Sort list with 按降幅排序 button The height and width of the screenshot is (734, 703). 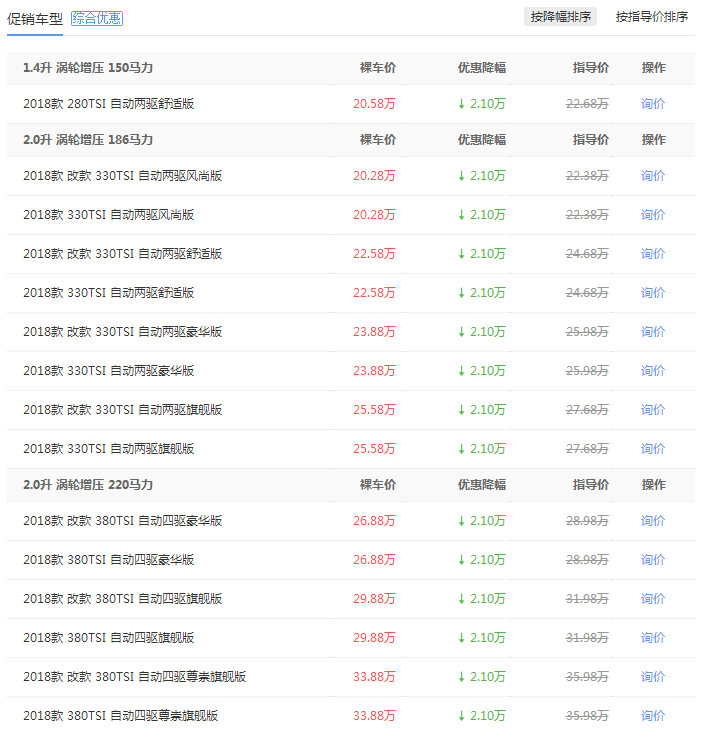[x=560, y=16]
